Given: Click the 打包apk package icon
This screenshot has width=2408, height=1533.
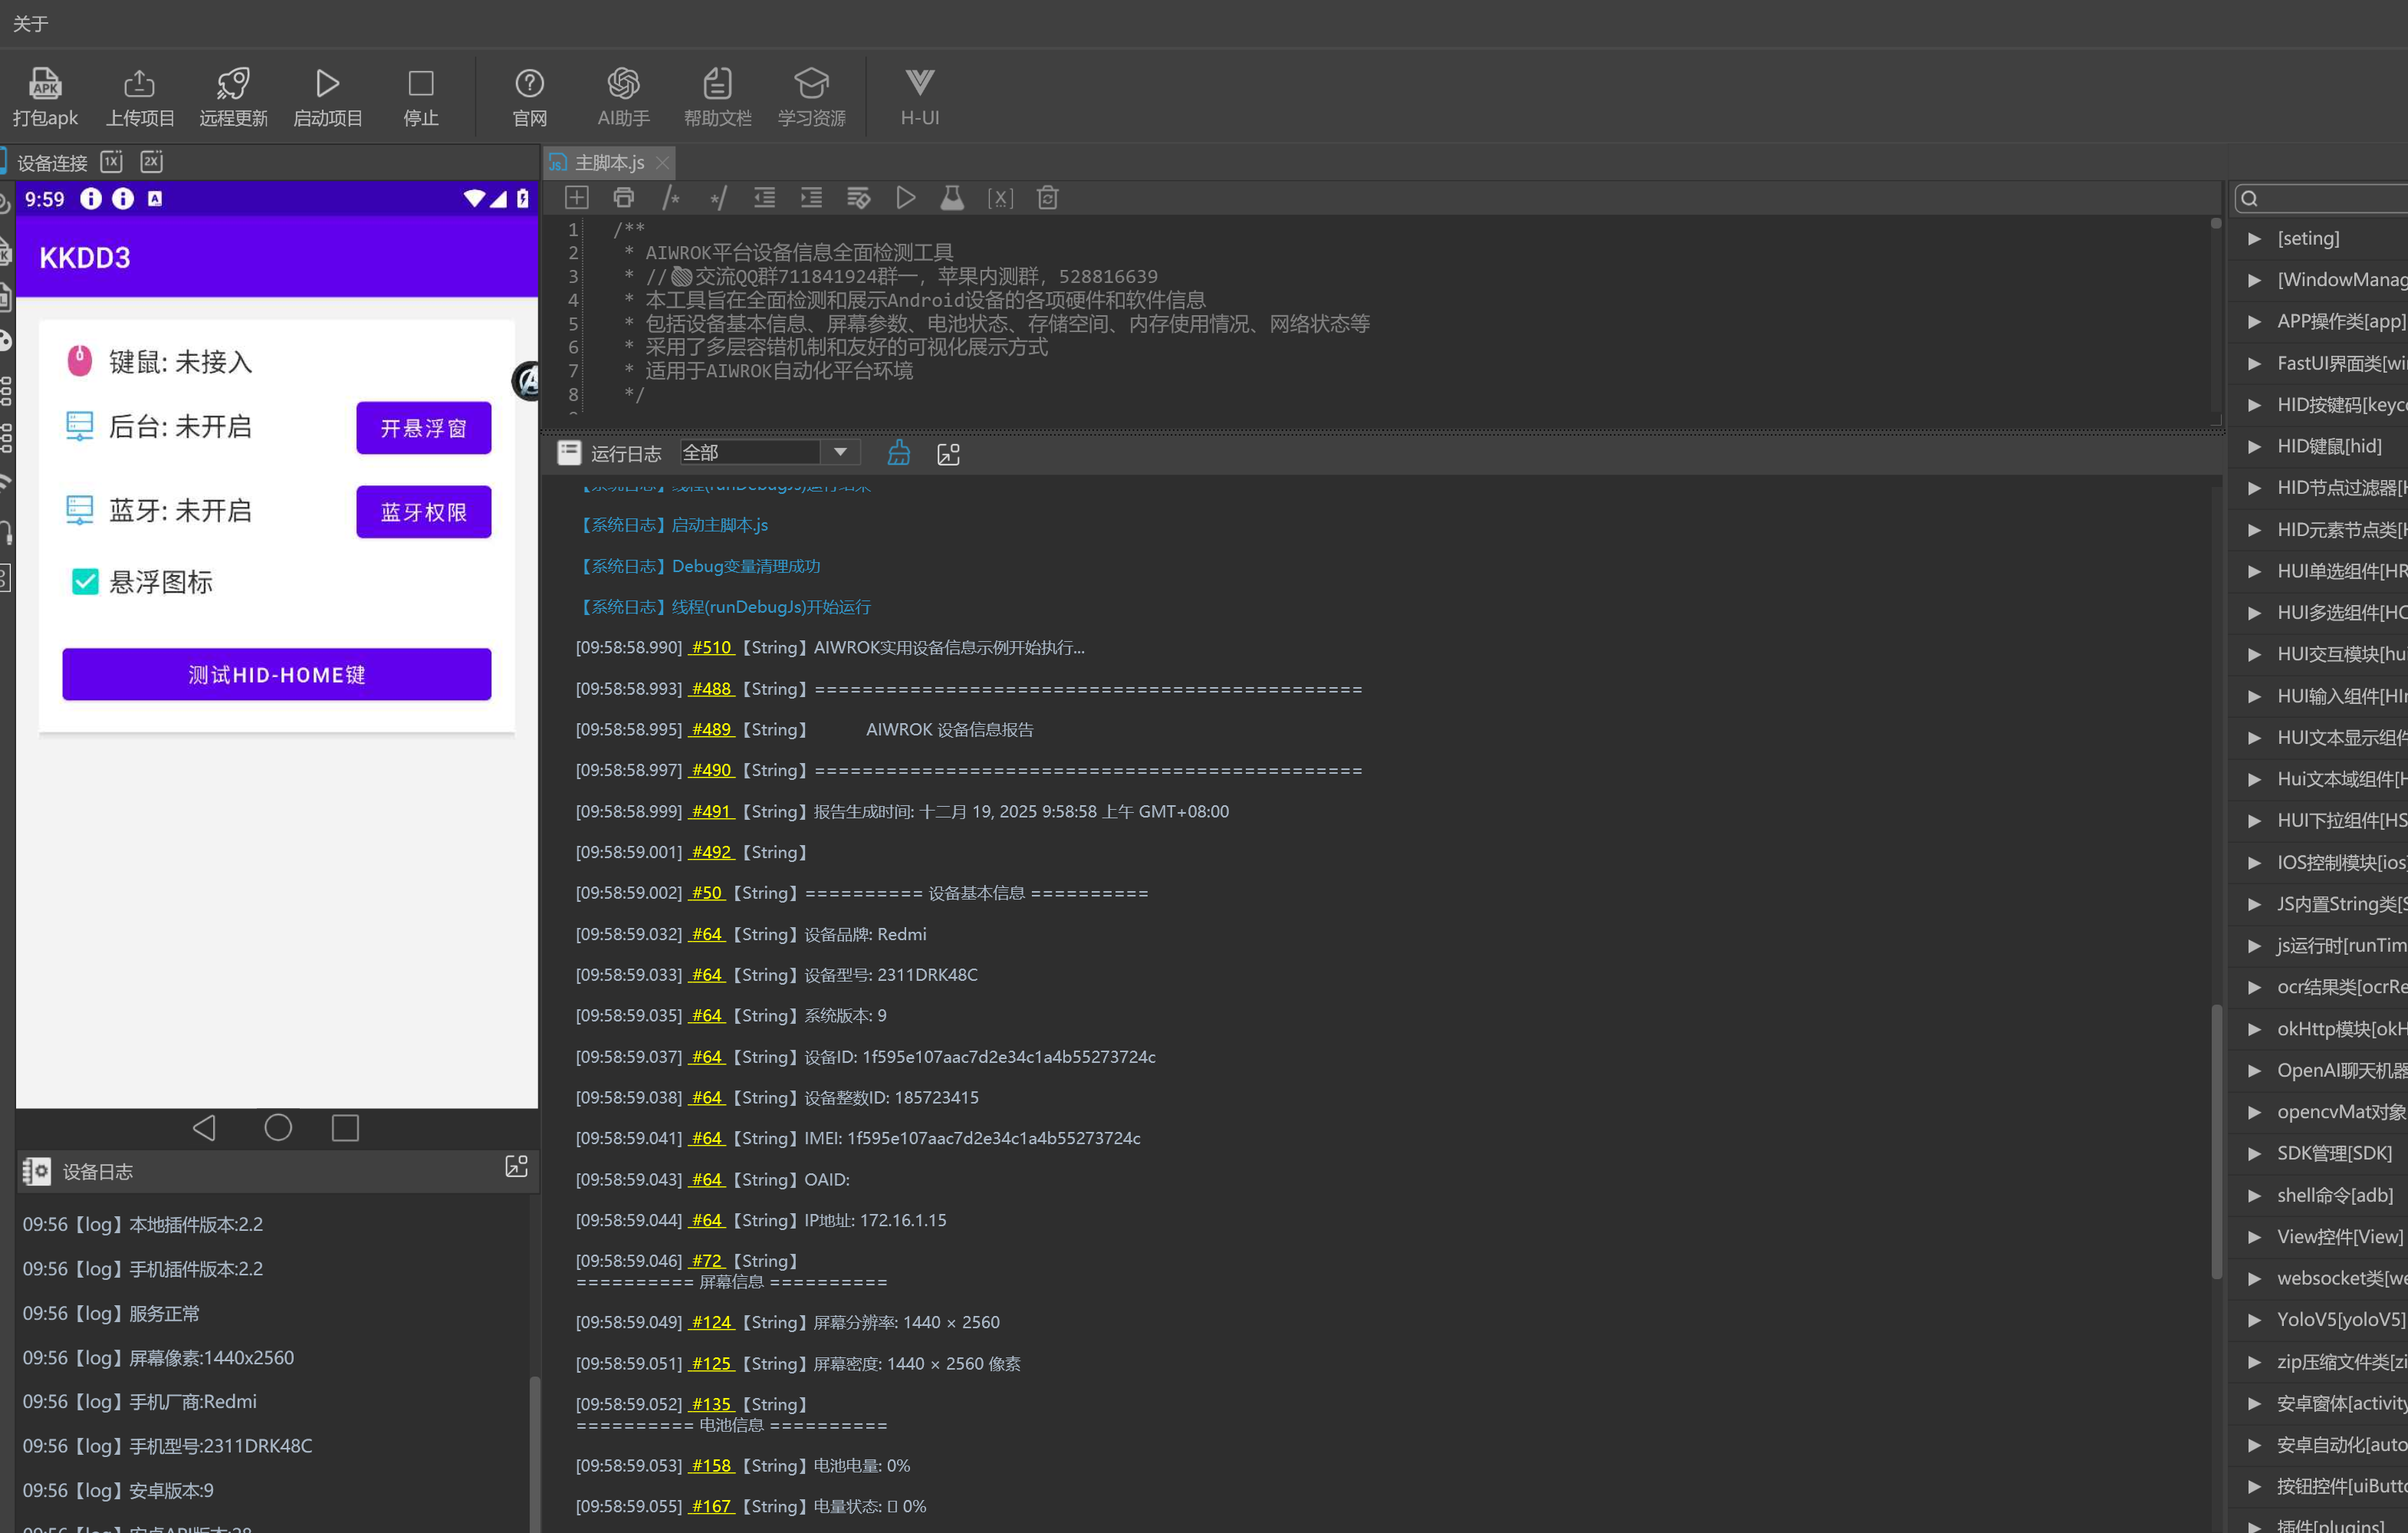Looking at the screenshot, I should [x=45, y=84].
